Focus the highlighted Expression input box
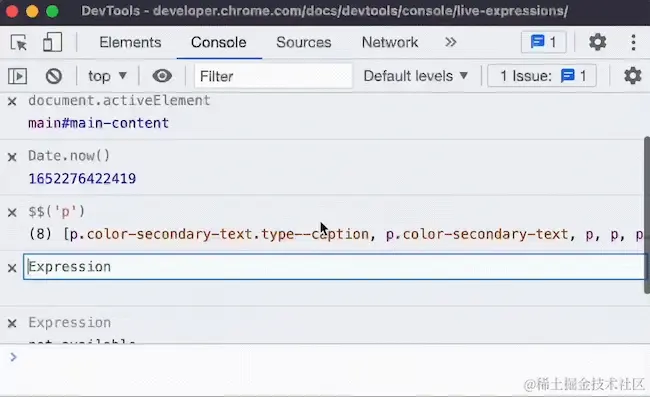The height and width of the screenshot is (397, 650). pyautogui.click(x=335, y=267)
